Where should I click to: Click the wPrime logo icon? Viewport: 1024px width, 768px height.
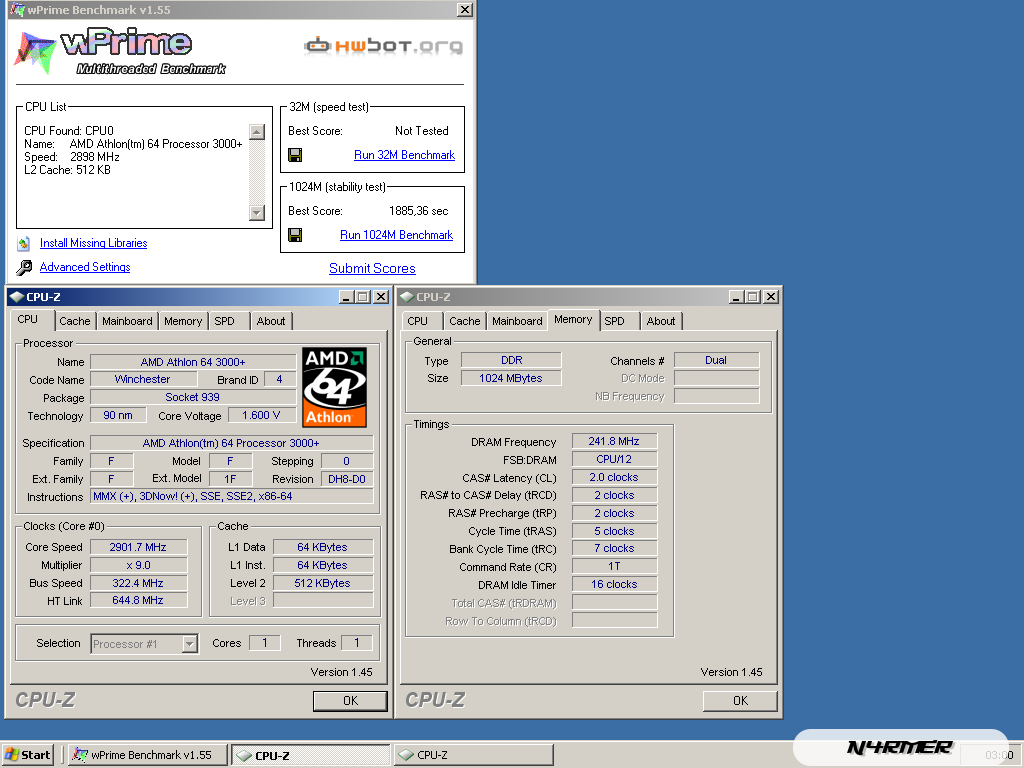(x=35, y=53)
